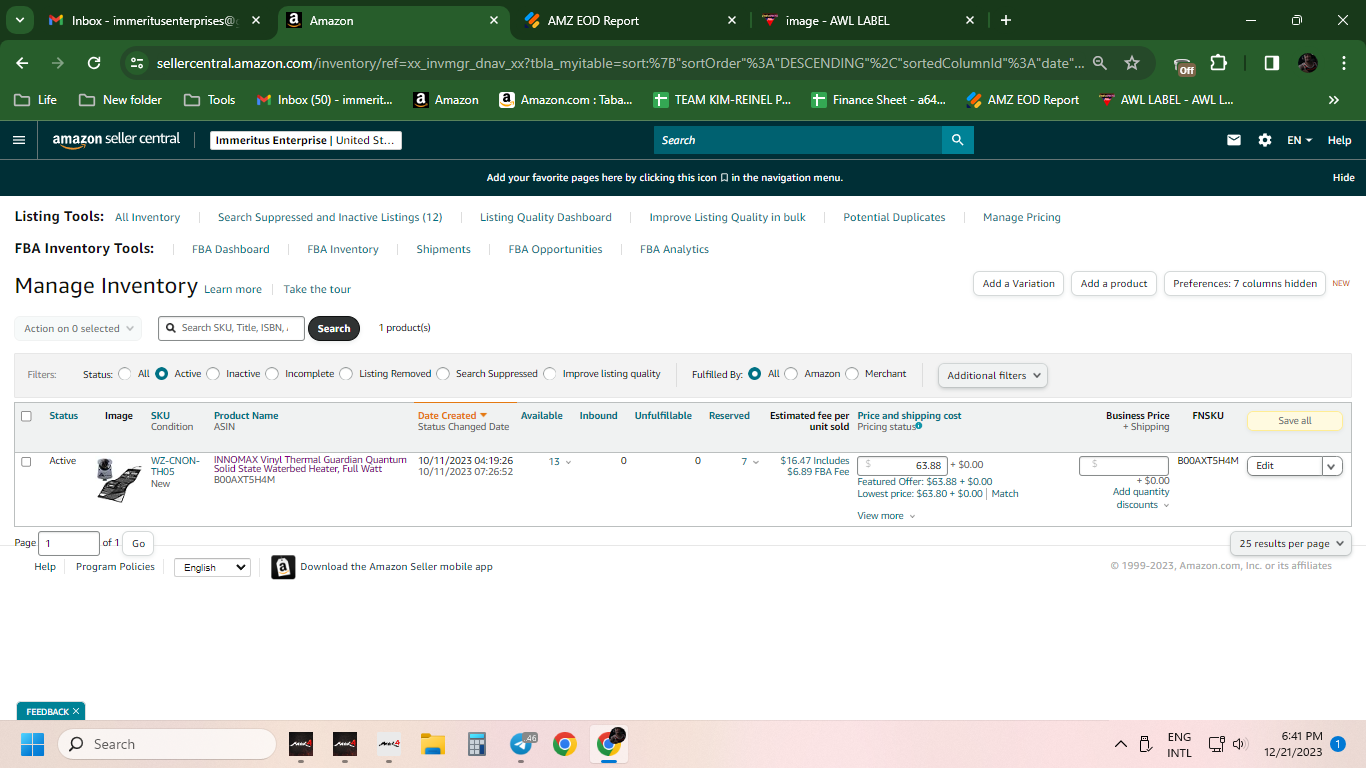Select the Listing Removed status filter
The height and width of the screenshot is (768, 1366).
click(346, 374)
